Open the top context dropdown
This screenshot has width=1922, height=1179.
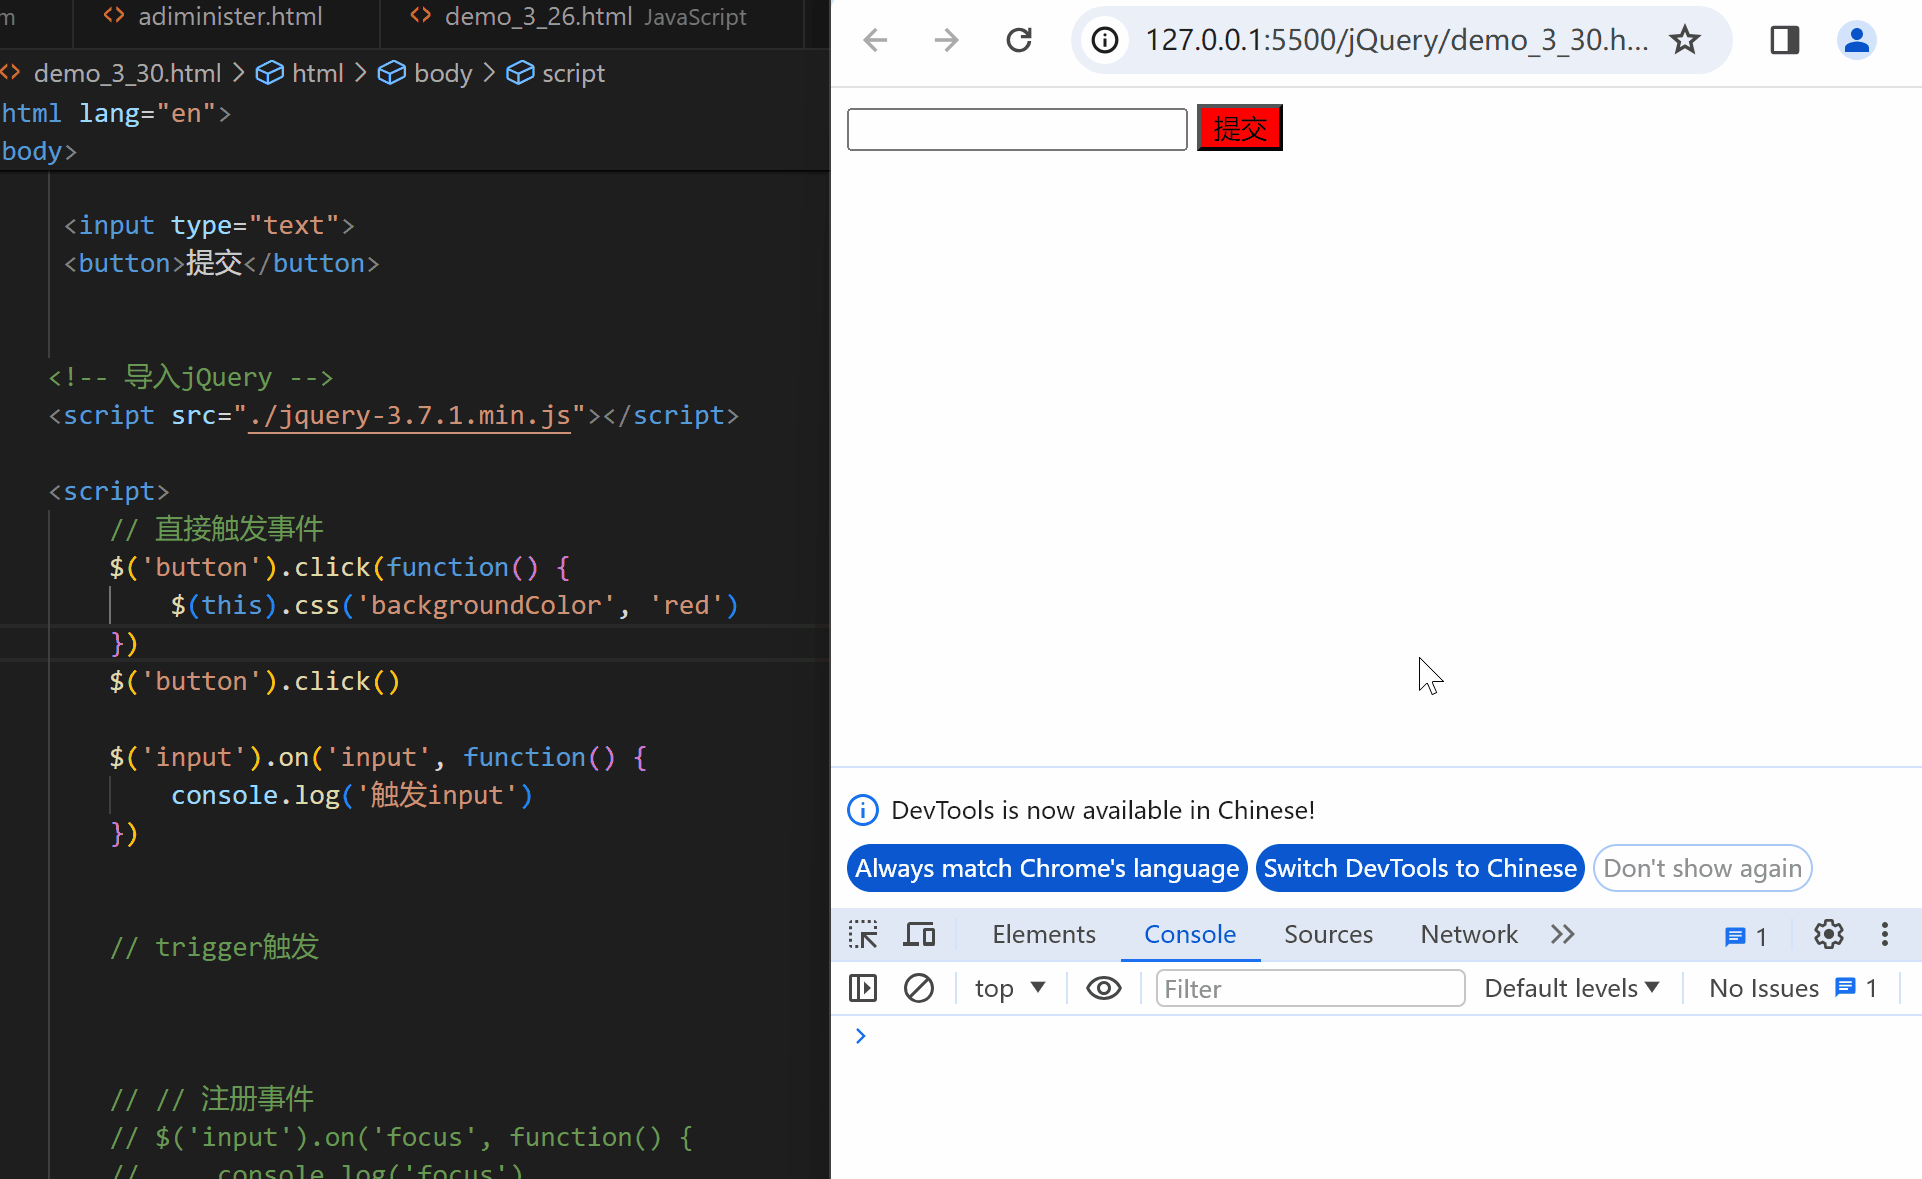pyautogui.click(x=1009, y=988)
